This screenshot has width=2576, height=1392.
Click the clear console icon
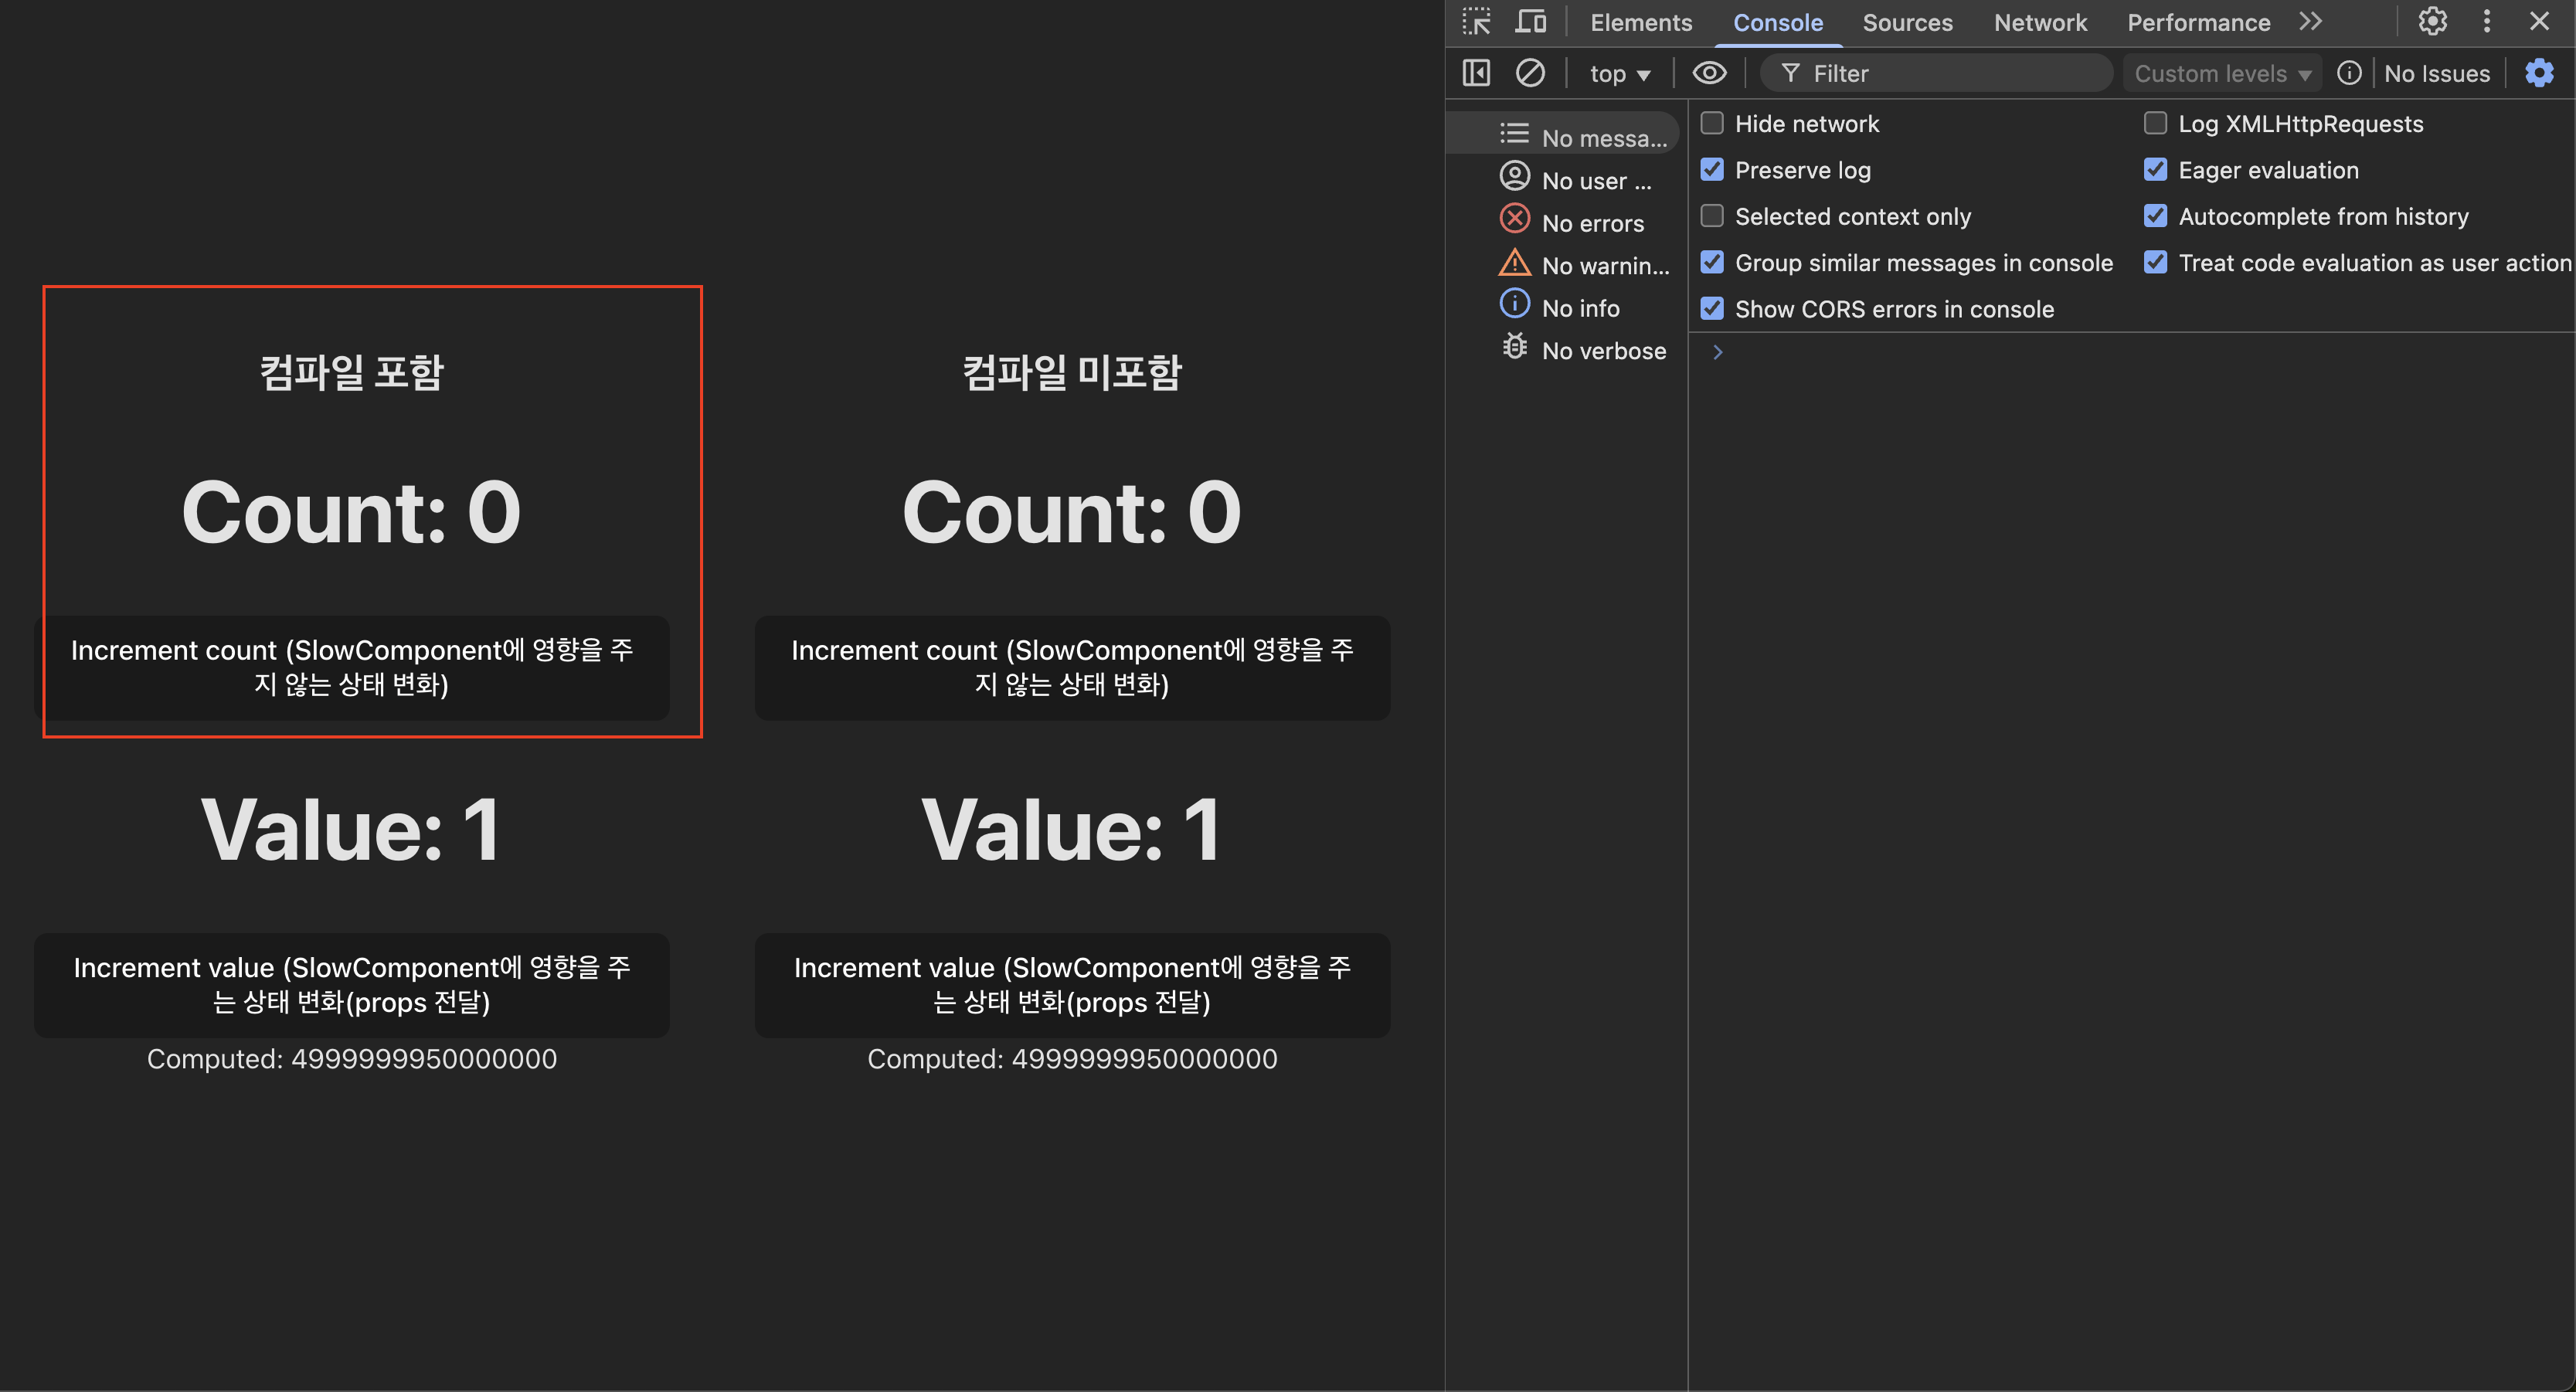point(1530,73)
